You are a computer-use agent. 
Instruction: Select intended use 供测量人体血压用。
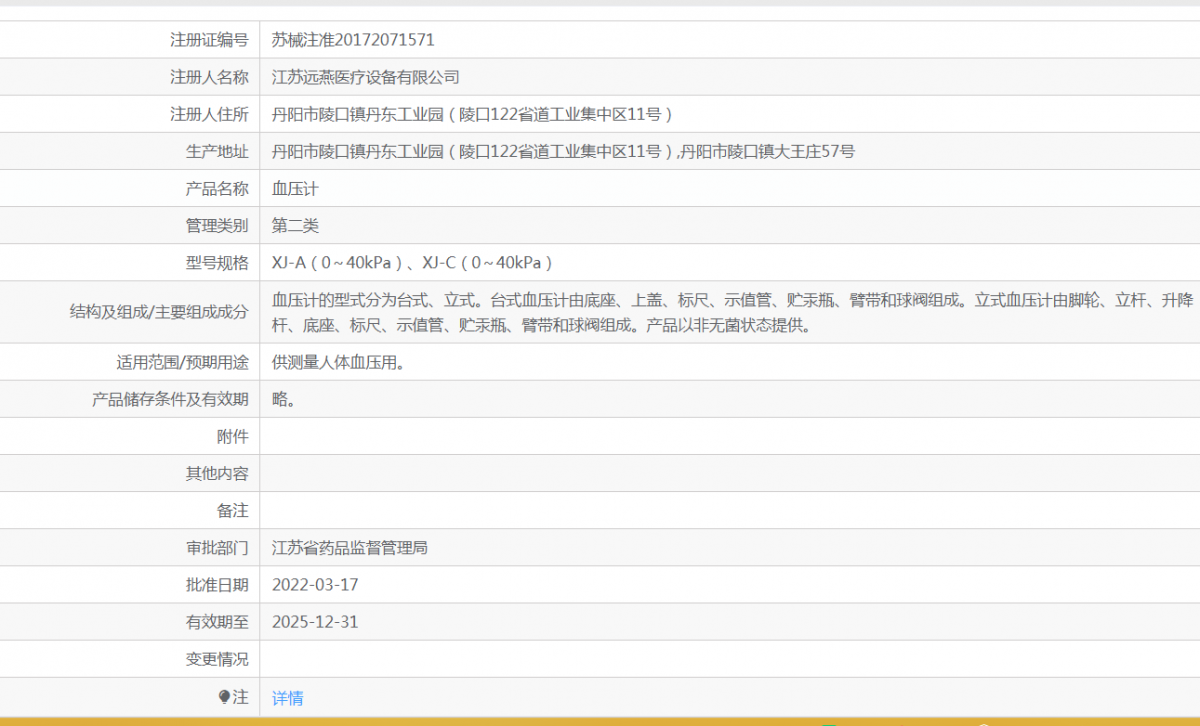[x=341, y=362]
